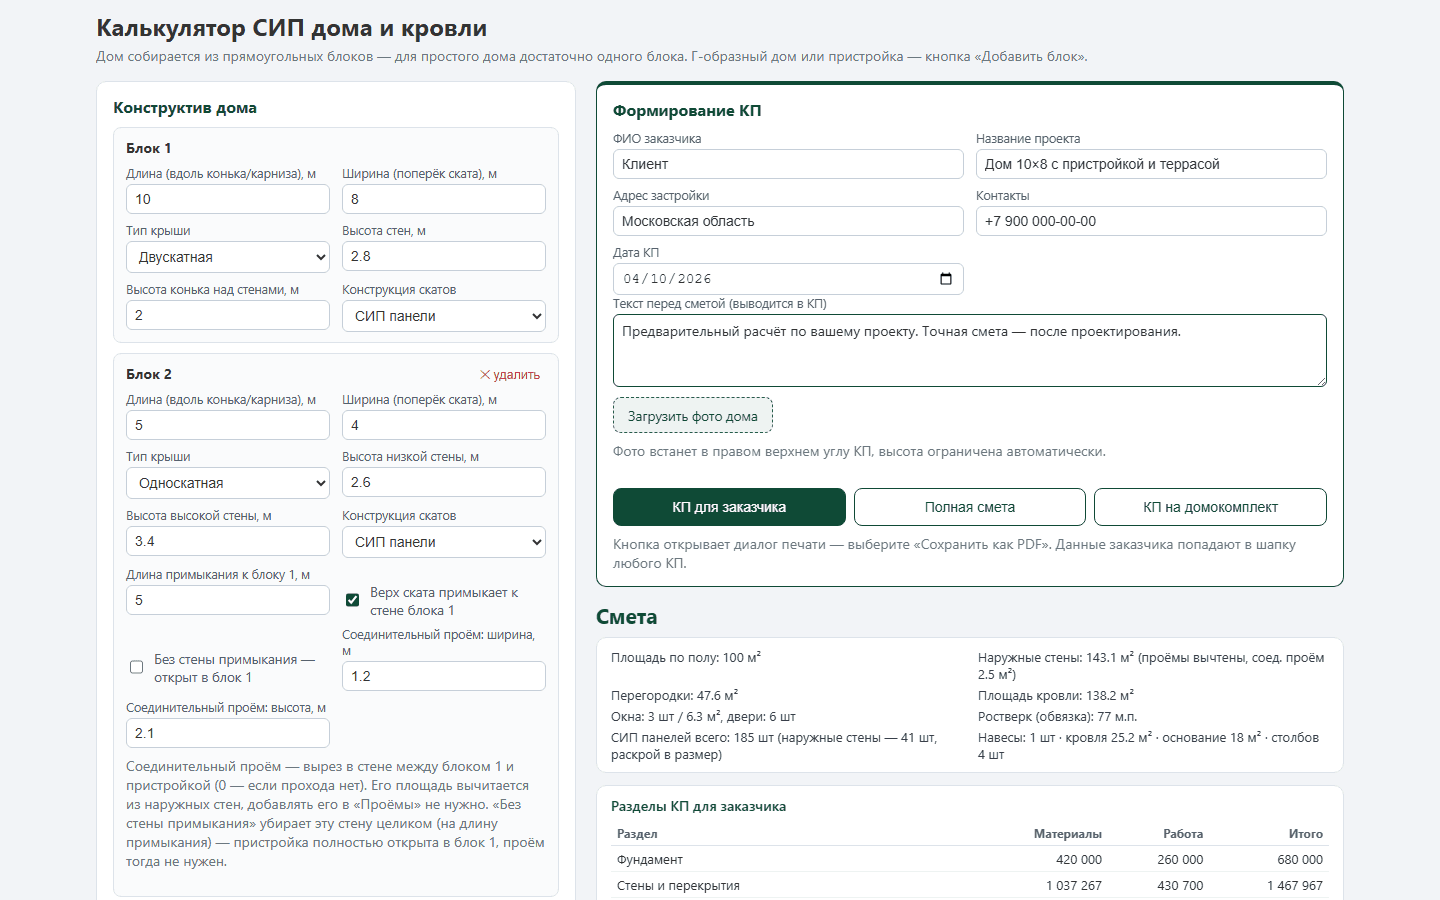Viewport: 1440px width, 900px height.
Task: Edit Высота конька над стенами field
Action: click(x=228, y=315)
